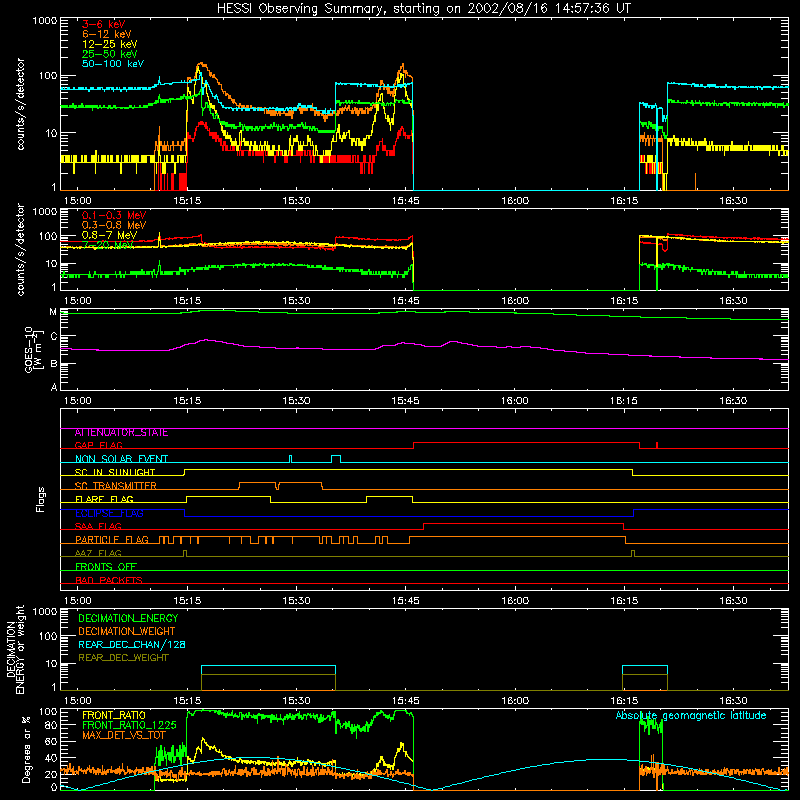Screen dimensions: 800x800
Task: Click the 'DECIMATION ENERGY or weight' axis label
Action: 15,649
